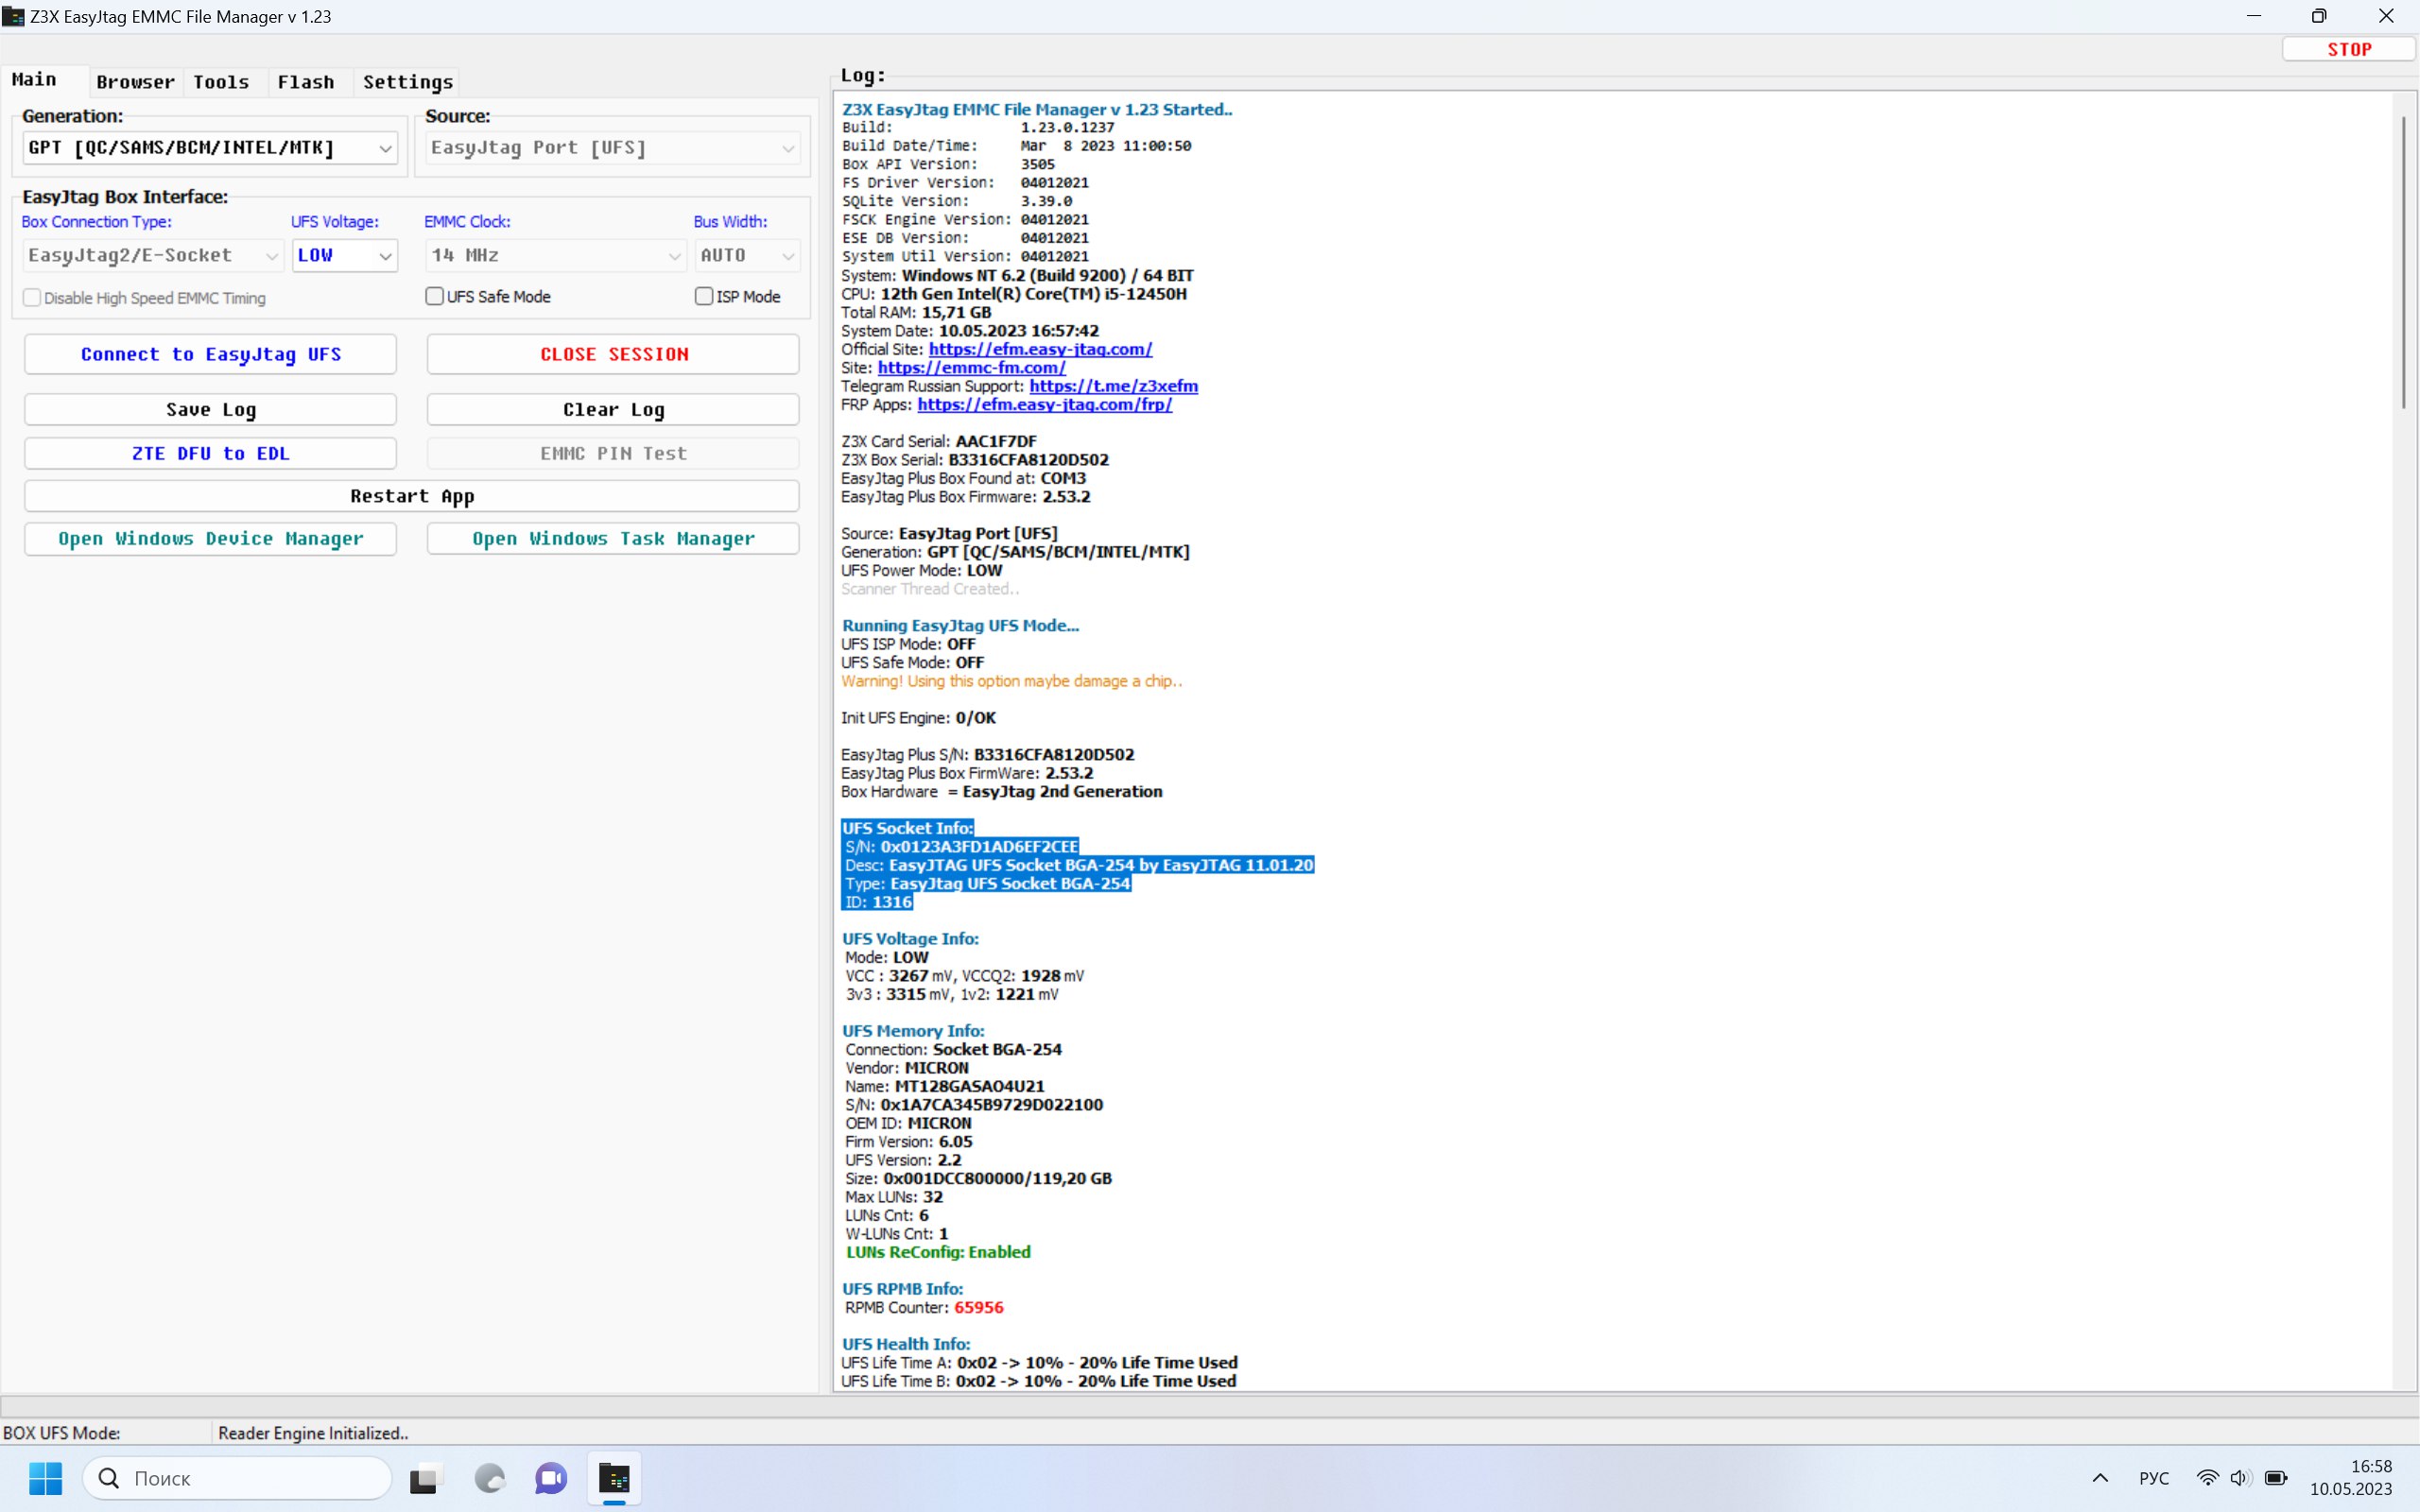
Task: Click the app icon in the title bar
Action: (13, 16)
